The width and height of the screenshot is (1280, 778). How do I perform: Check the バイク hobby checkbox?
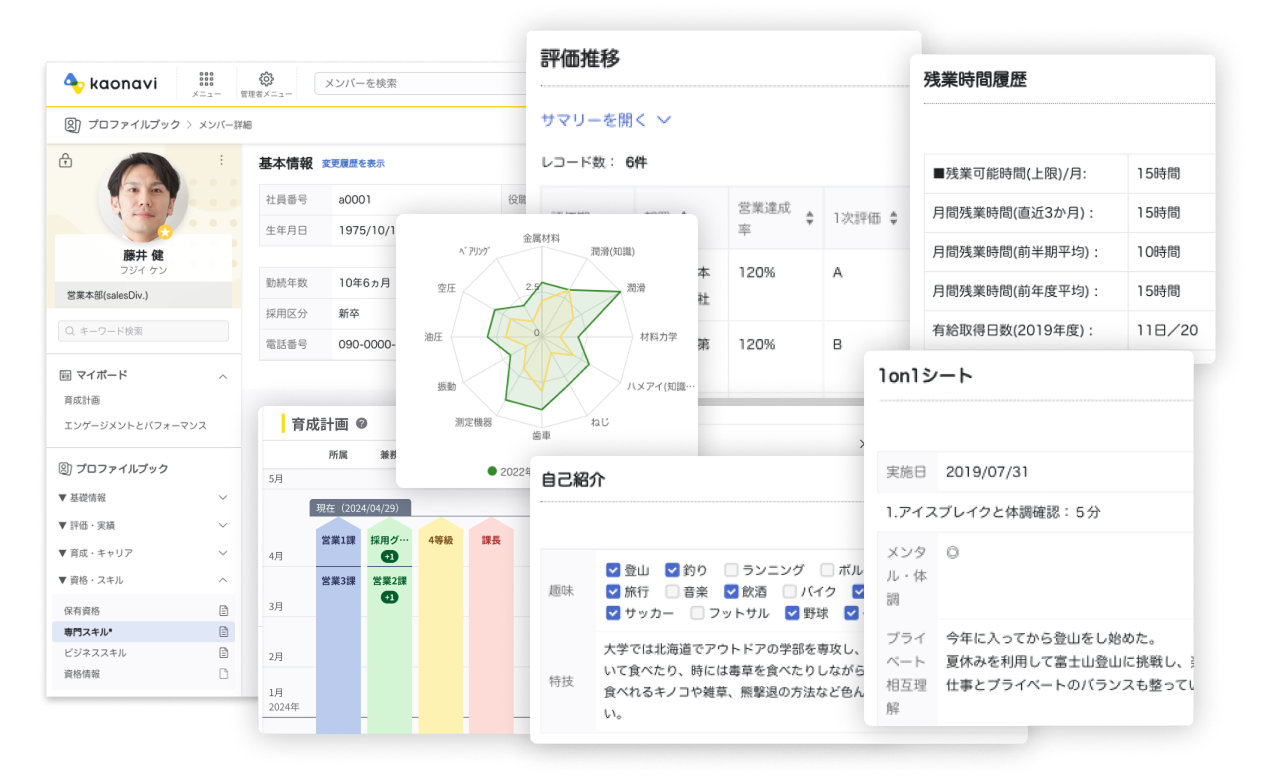pyautogui.click(x=790, y=592)
